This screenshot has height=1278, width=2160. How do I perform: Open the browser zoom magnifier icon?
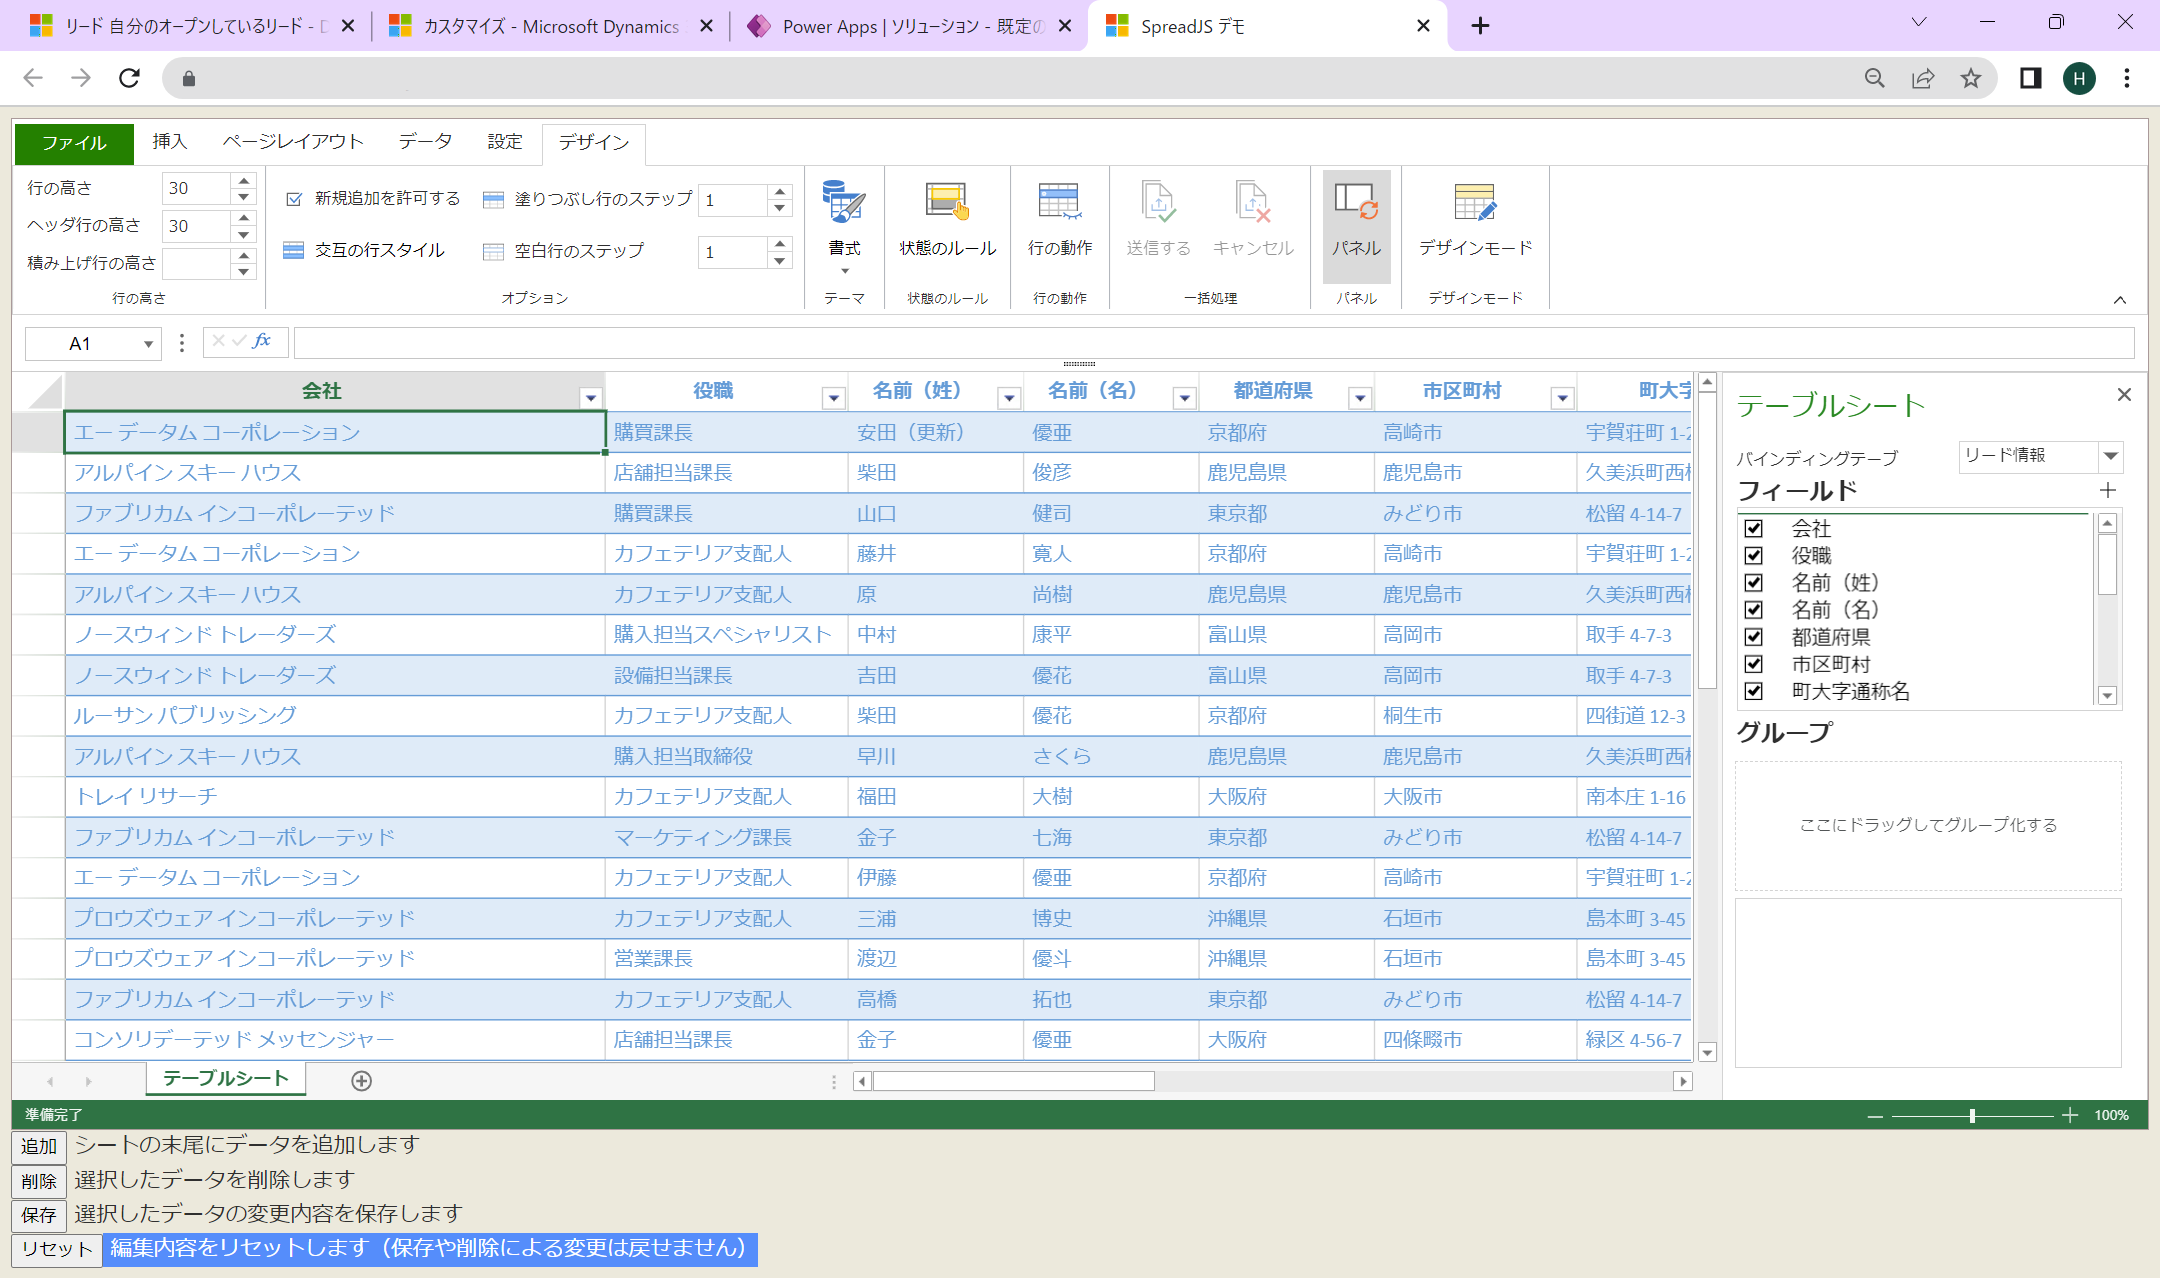pos(1875,78)
